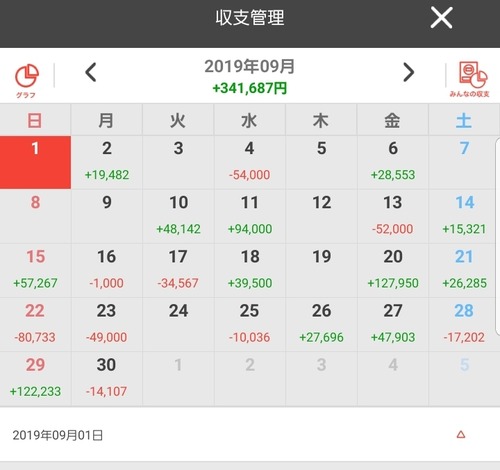Select day 12 in the calendar

pyautogui.click(x=321, y=216)
